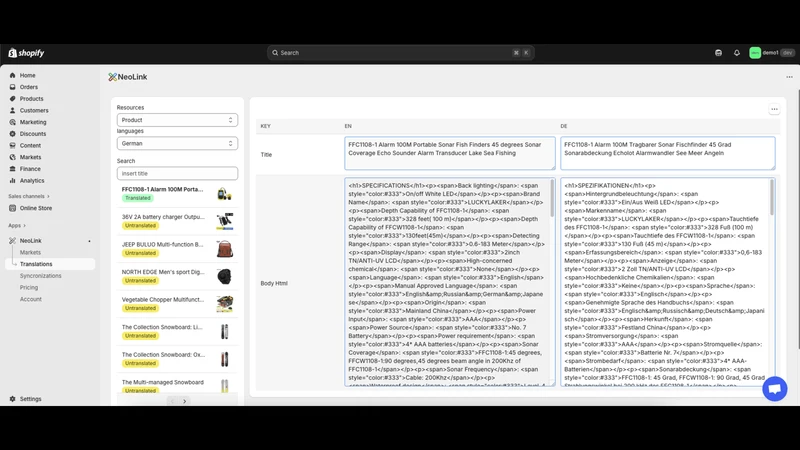800x450 pixels.
Task: Open the three-dot menu in translation panel
Action: click(x=774, y=109)
